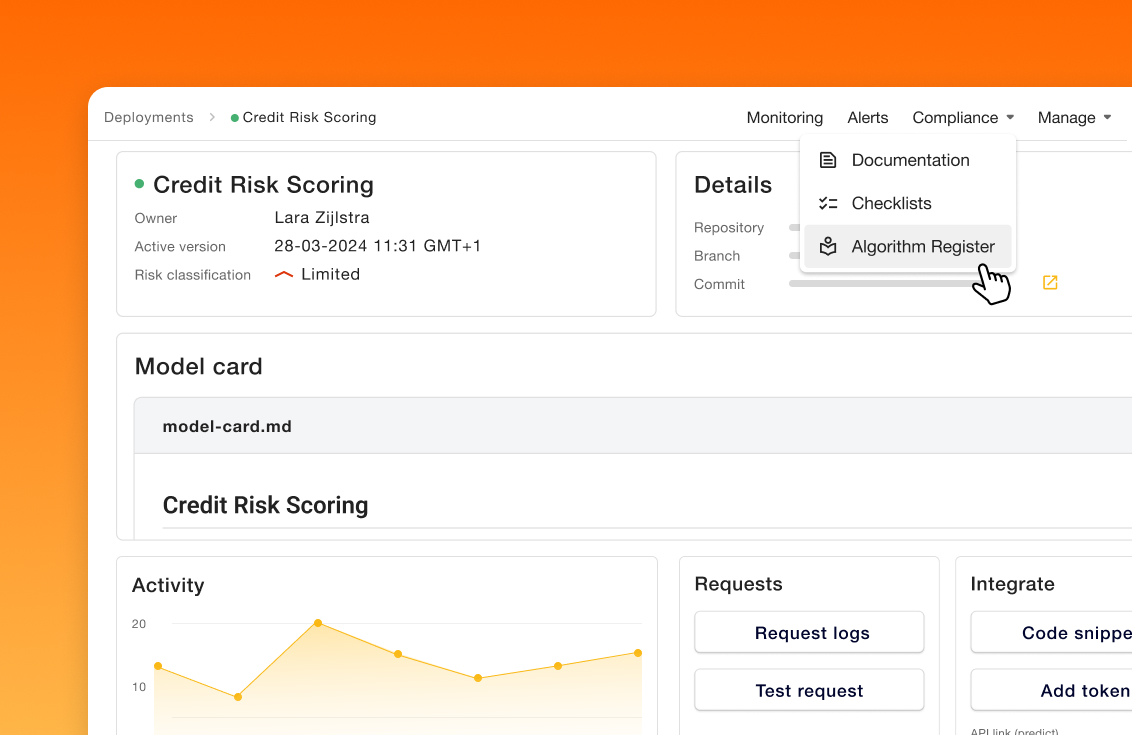Screen dimensions: 1132x735
Task: Click the peak data point on Activity chart
Action: coord(318,622)
